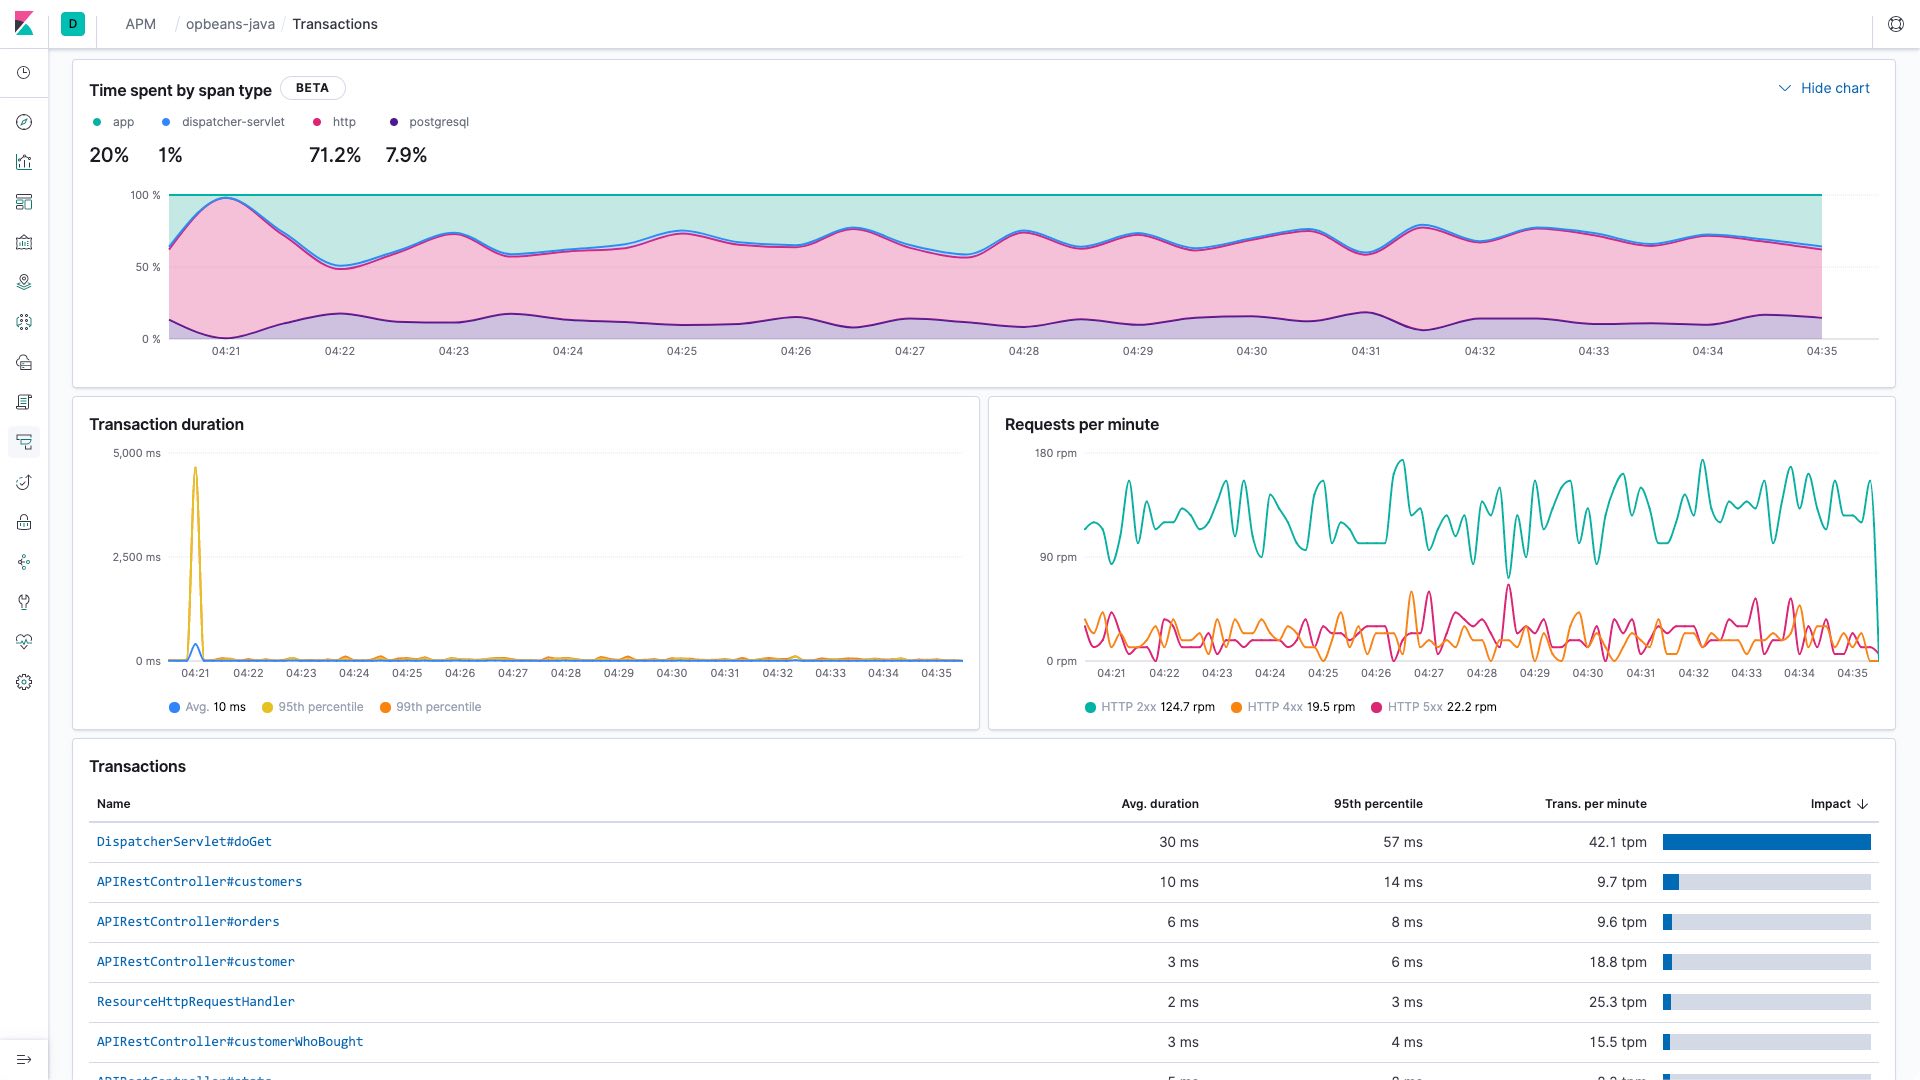This screenshot has height=1080, width=1920.
Task: Toggle HTTP 4xx series in legend
Action: coord(1293,707)
